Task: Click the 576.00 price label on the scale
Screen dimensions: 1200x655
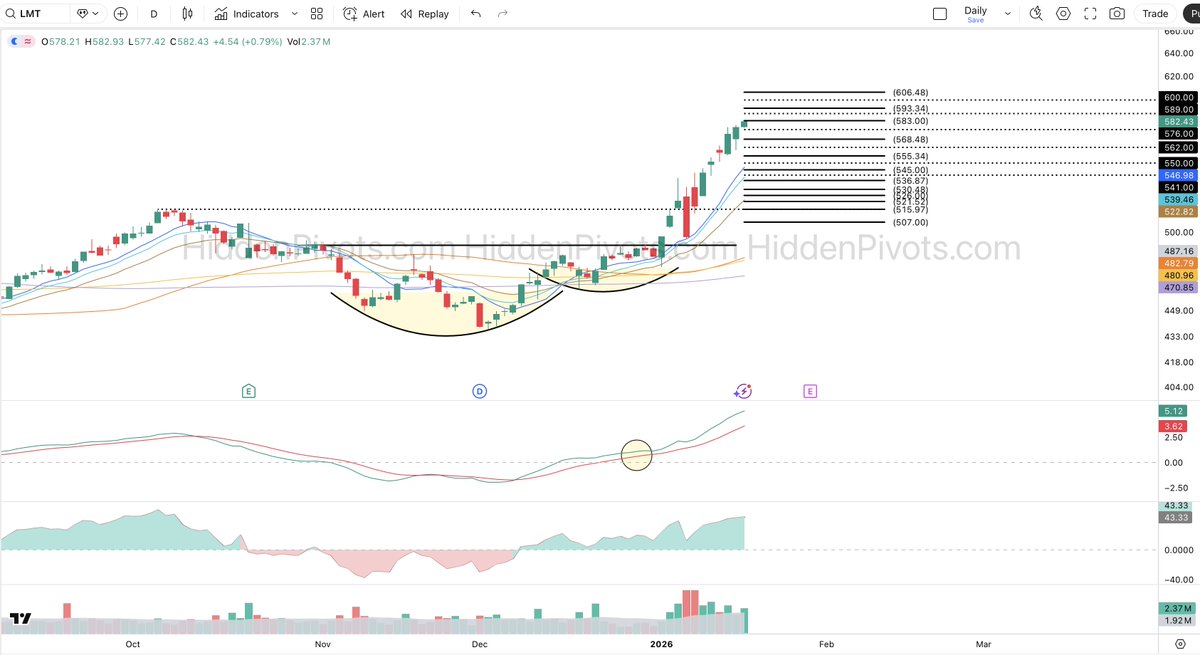Action: click(1180, 133)
